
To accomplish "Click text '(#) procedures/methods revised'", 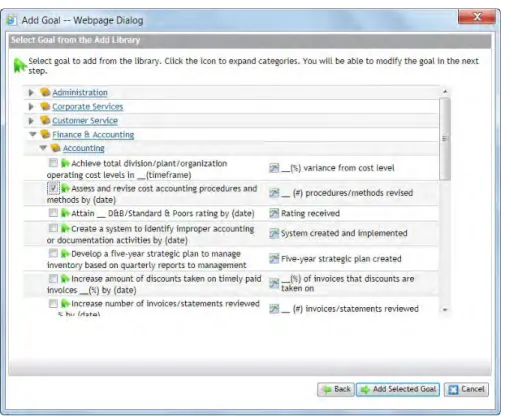I will pos(353,193).
